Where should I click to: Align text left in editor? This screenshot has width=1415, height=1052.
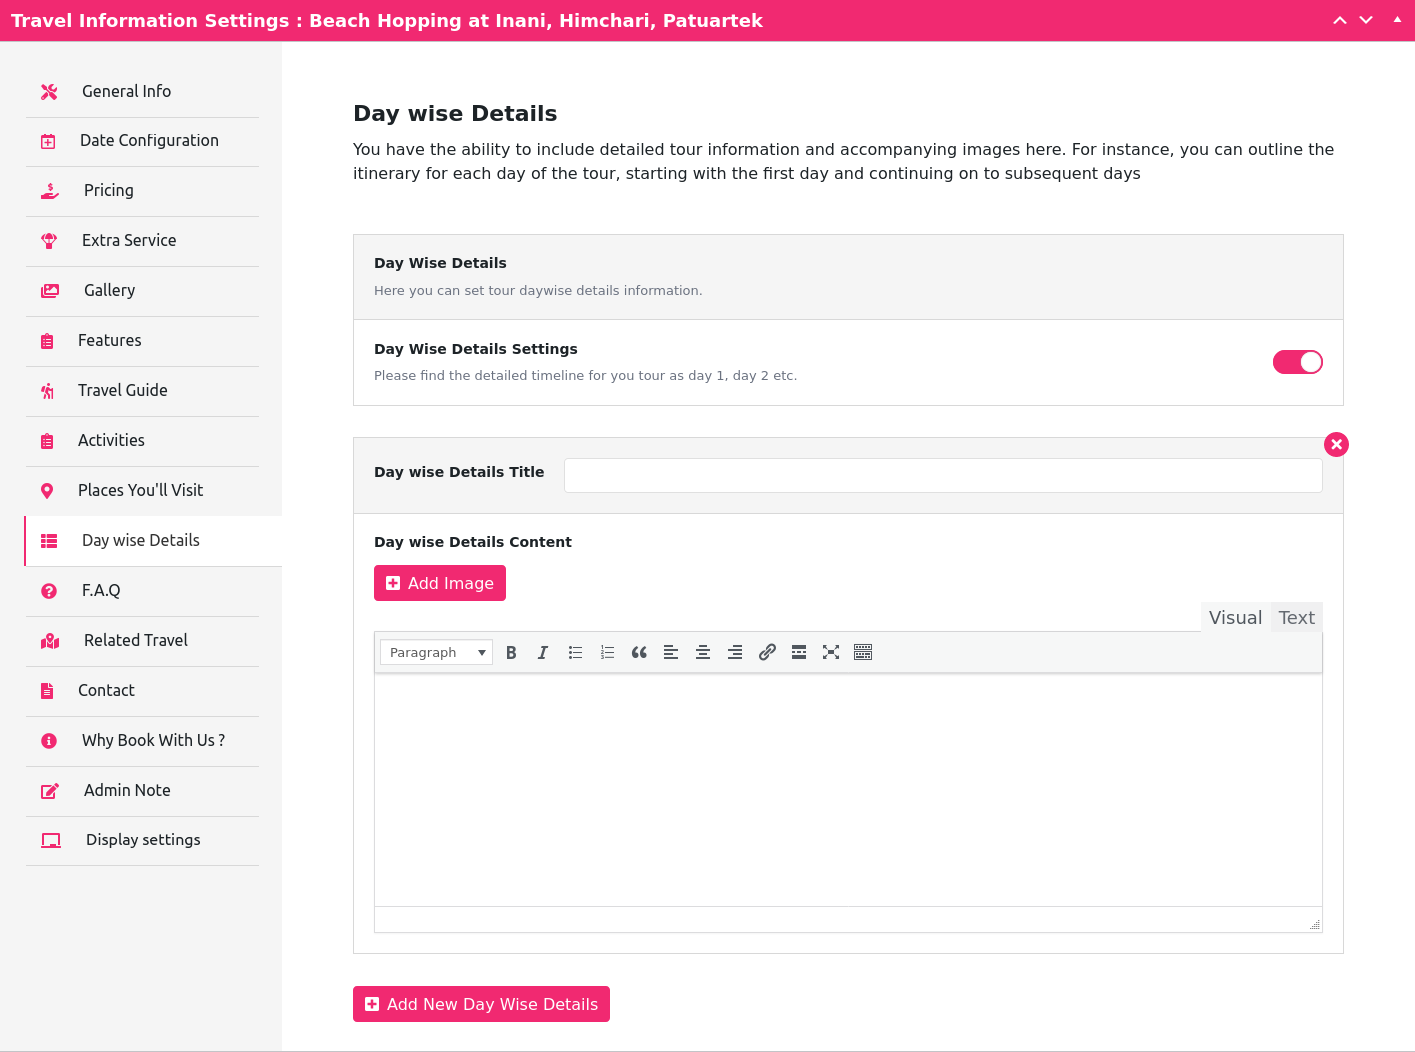671,652
